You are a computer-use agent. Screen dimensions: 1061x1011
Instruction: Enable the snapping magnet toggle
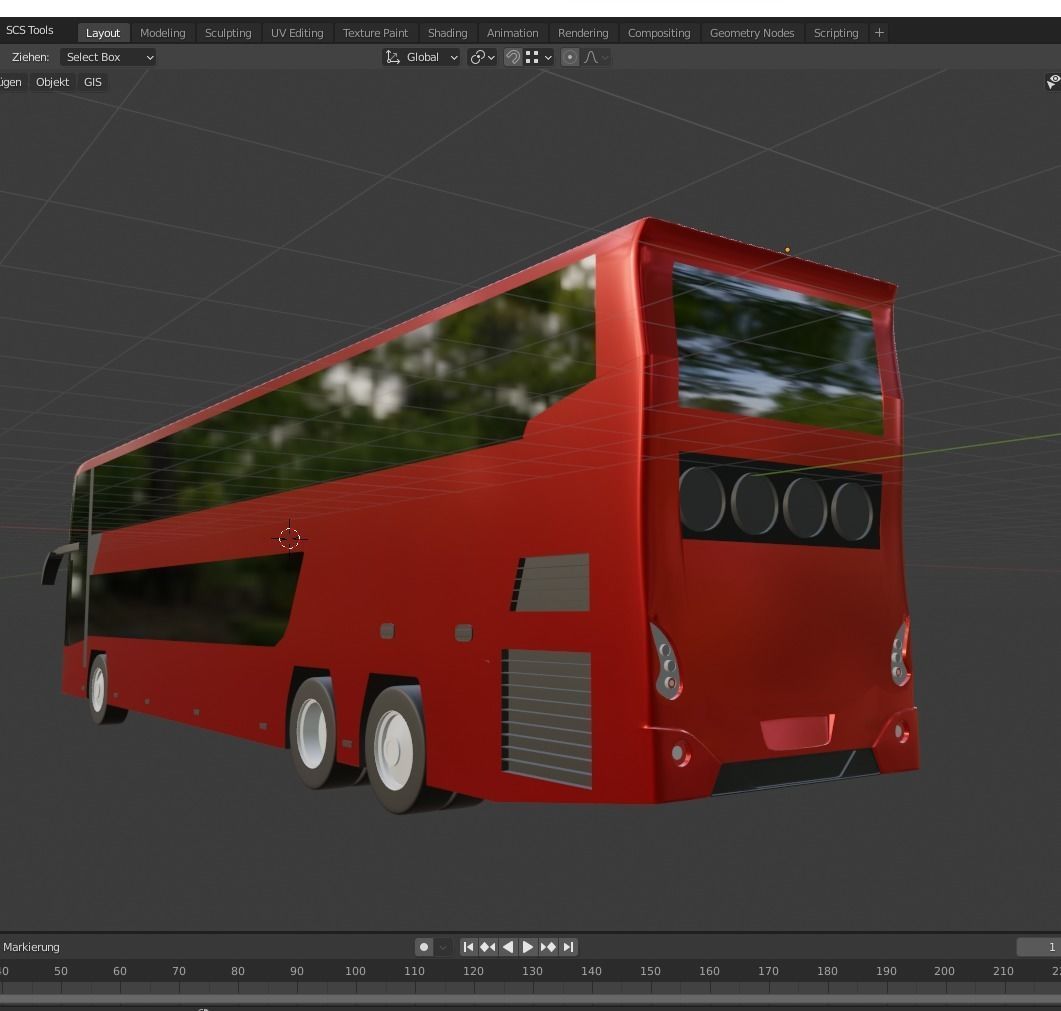click(x=513, y=57)
